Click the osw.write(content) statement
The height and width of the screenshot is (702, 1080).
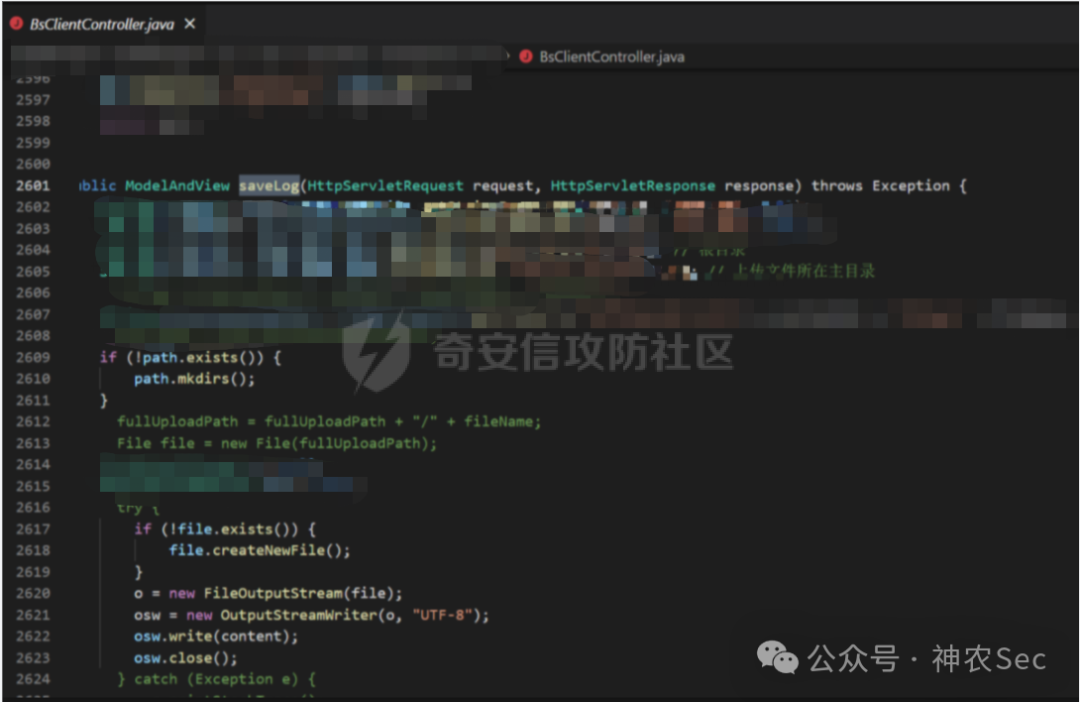click(215, 636)
